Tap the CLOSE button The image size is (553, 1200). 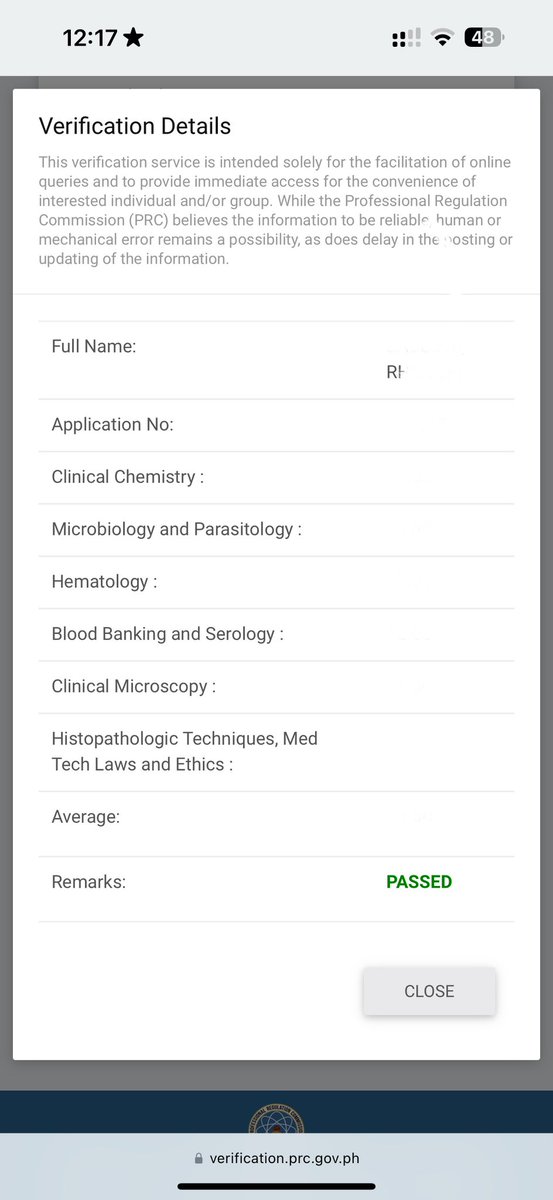coord(429,991)
